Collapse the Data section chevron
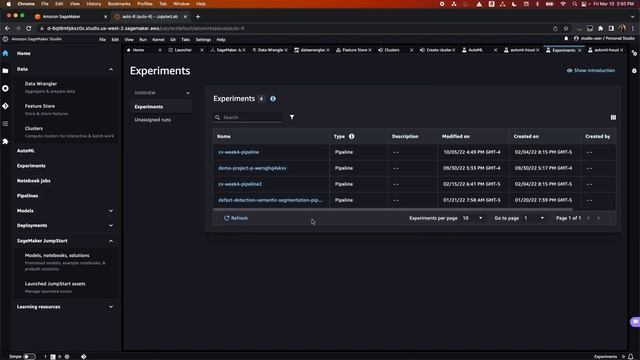Image resolution: width=640 pixels, height=360 pixels. [111, 69]
